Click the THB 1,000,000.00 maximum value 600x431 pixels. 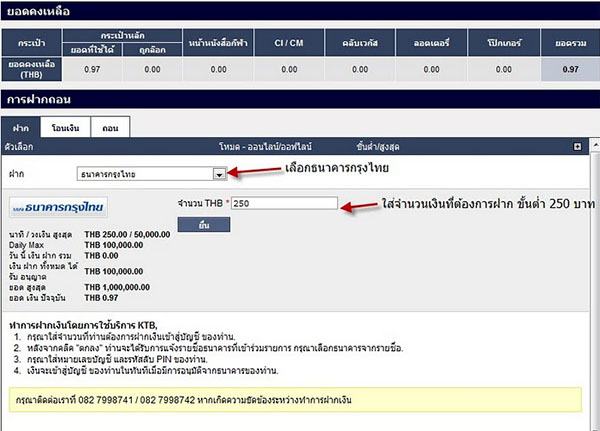point(117,287)
